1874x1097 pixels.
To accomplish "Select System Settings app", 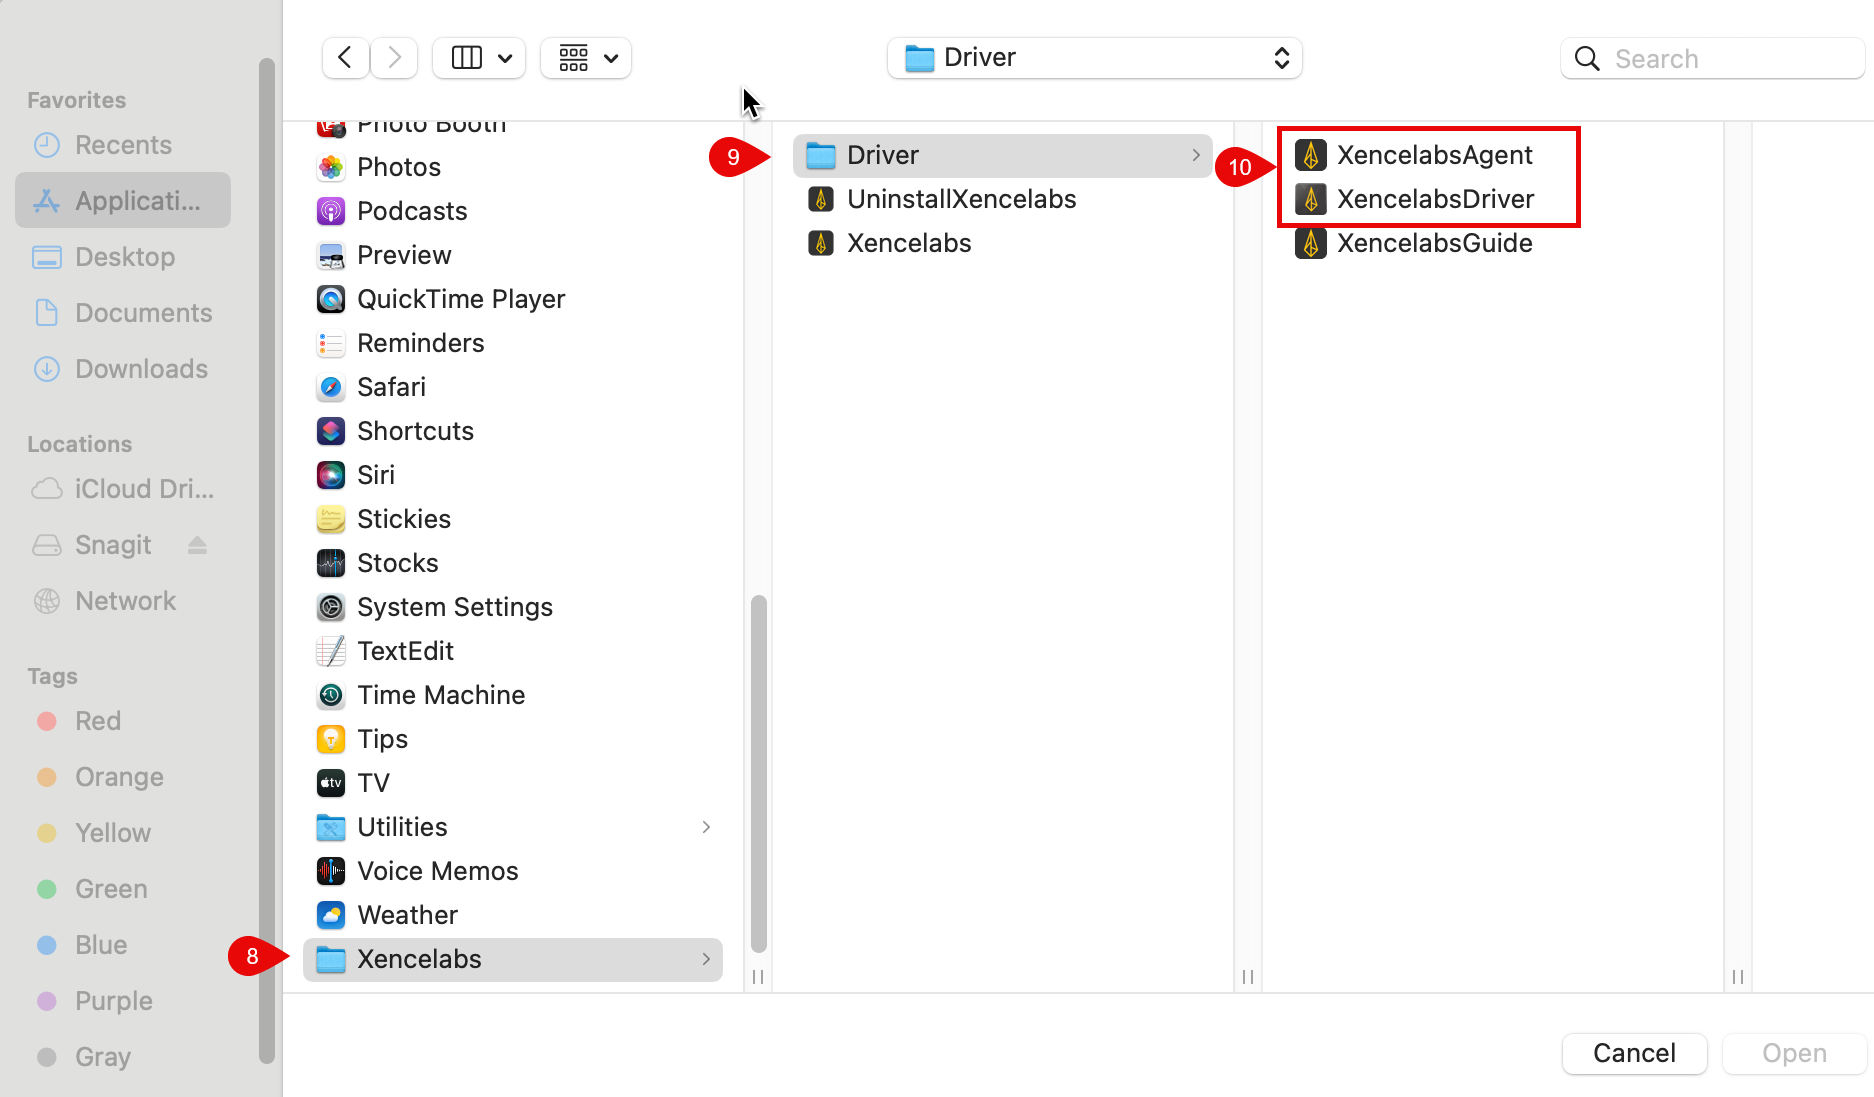I will point(513,607).
